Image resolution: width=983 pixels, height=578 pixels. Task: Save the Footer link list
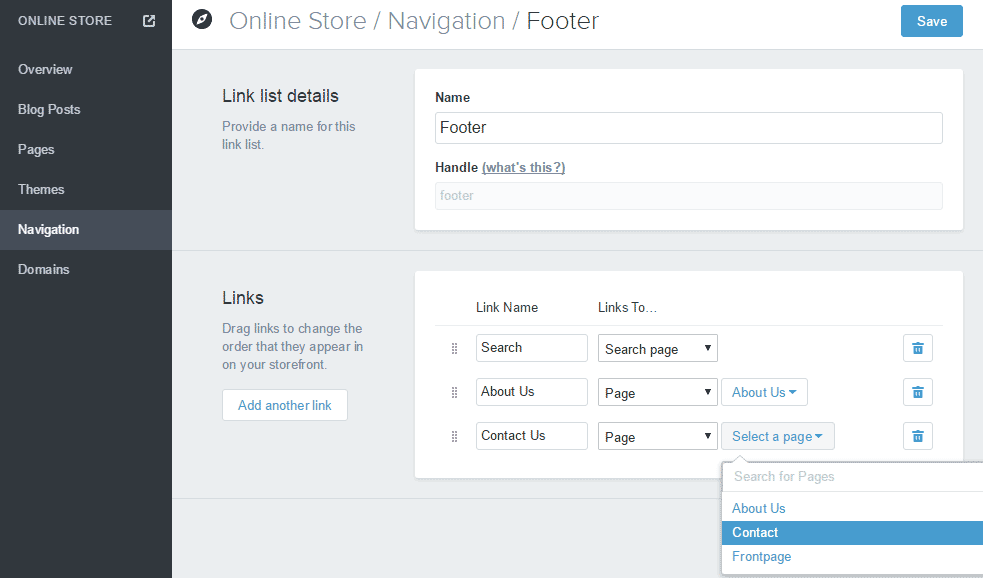click(x=931, y=21)
